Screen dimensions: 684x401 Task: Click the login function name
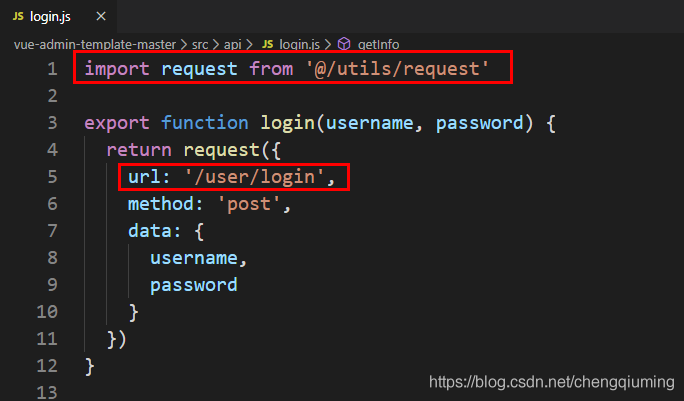[287, 123]
